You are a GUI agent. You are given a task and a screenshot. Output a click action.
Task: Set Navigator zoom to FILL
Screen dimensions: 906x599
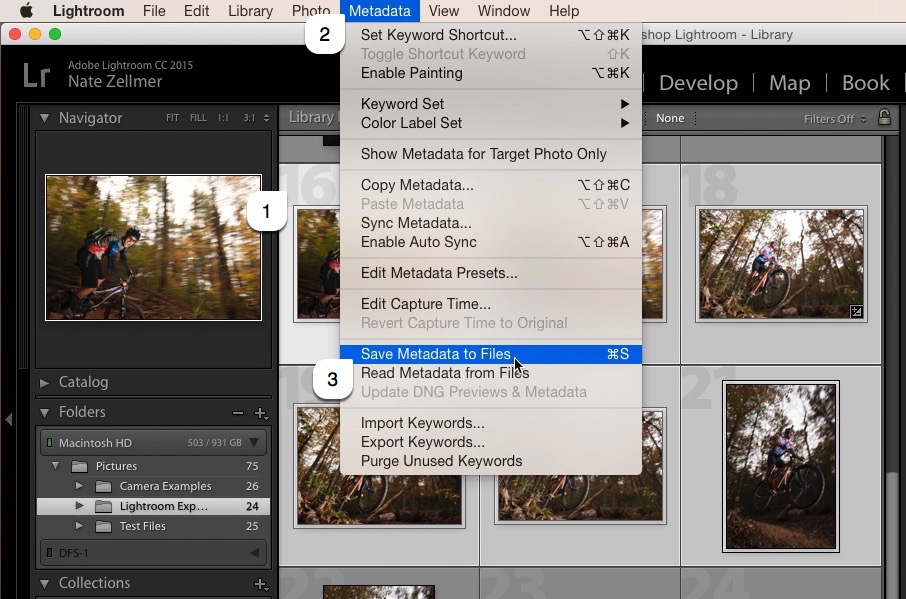[x=198, y=118]
